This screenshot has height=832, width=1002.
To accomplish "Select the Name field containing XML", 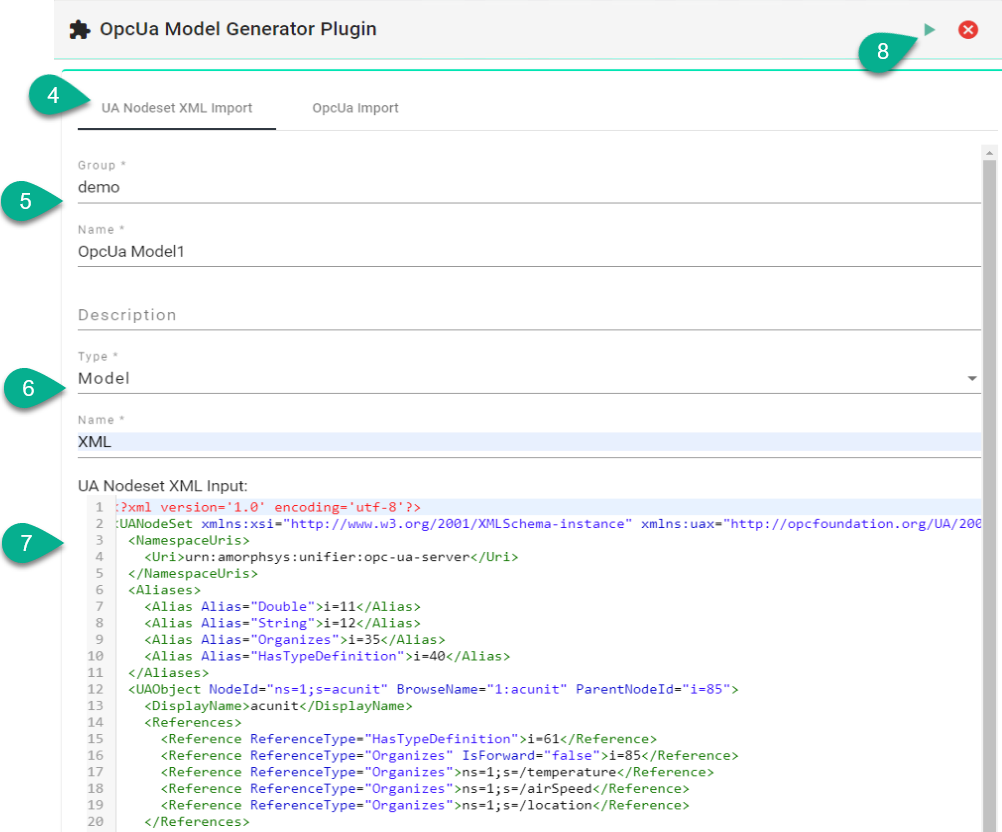I will point(528,441).
